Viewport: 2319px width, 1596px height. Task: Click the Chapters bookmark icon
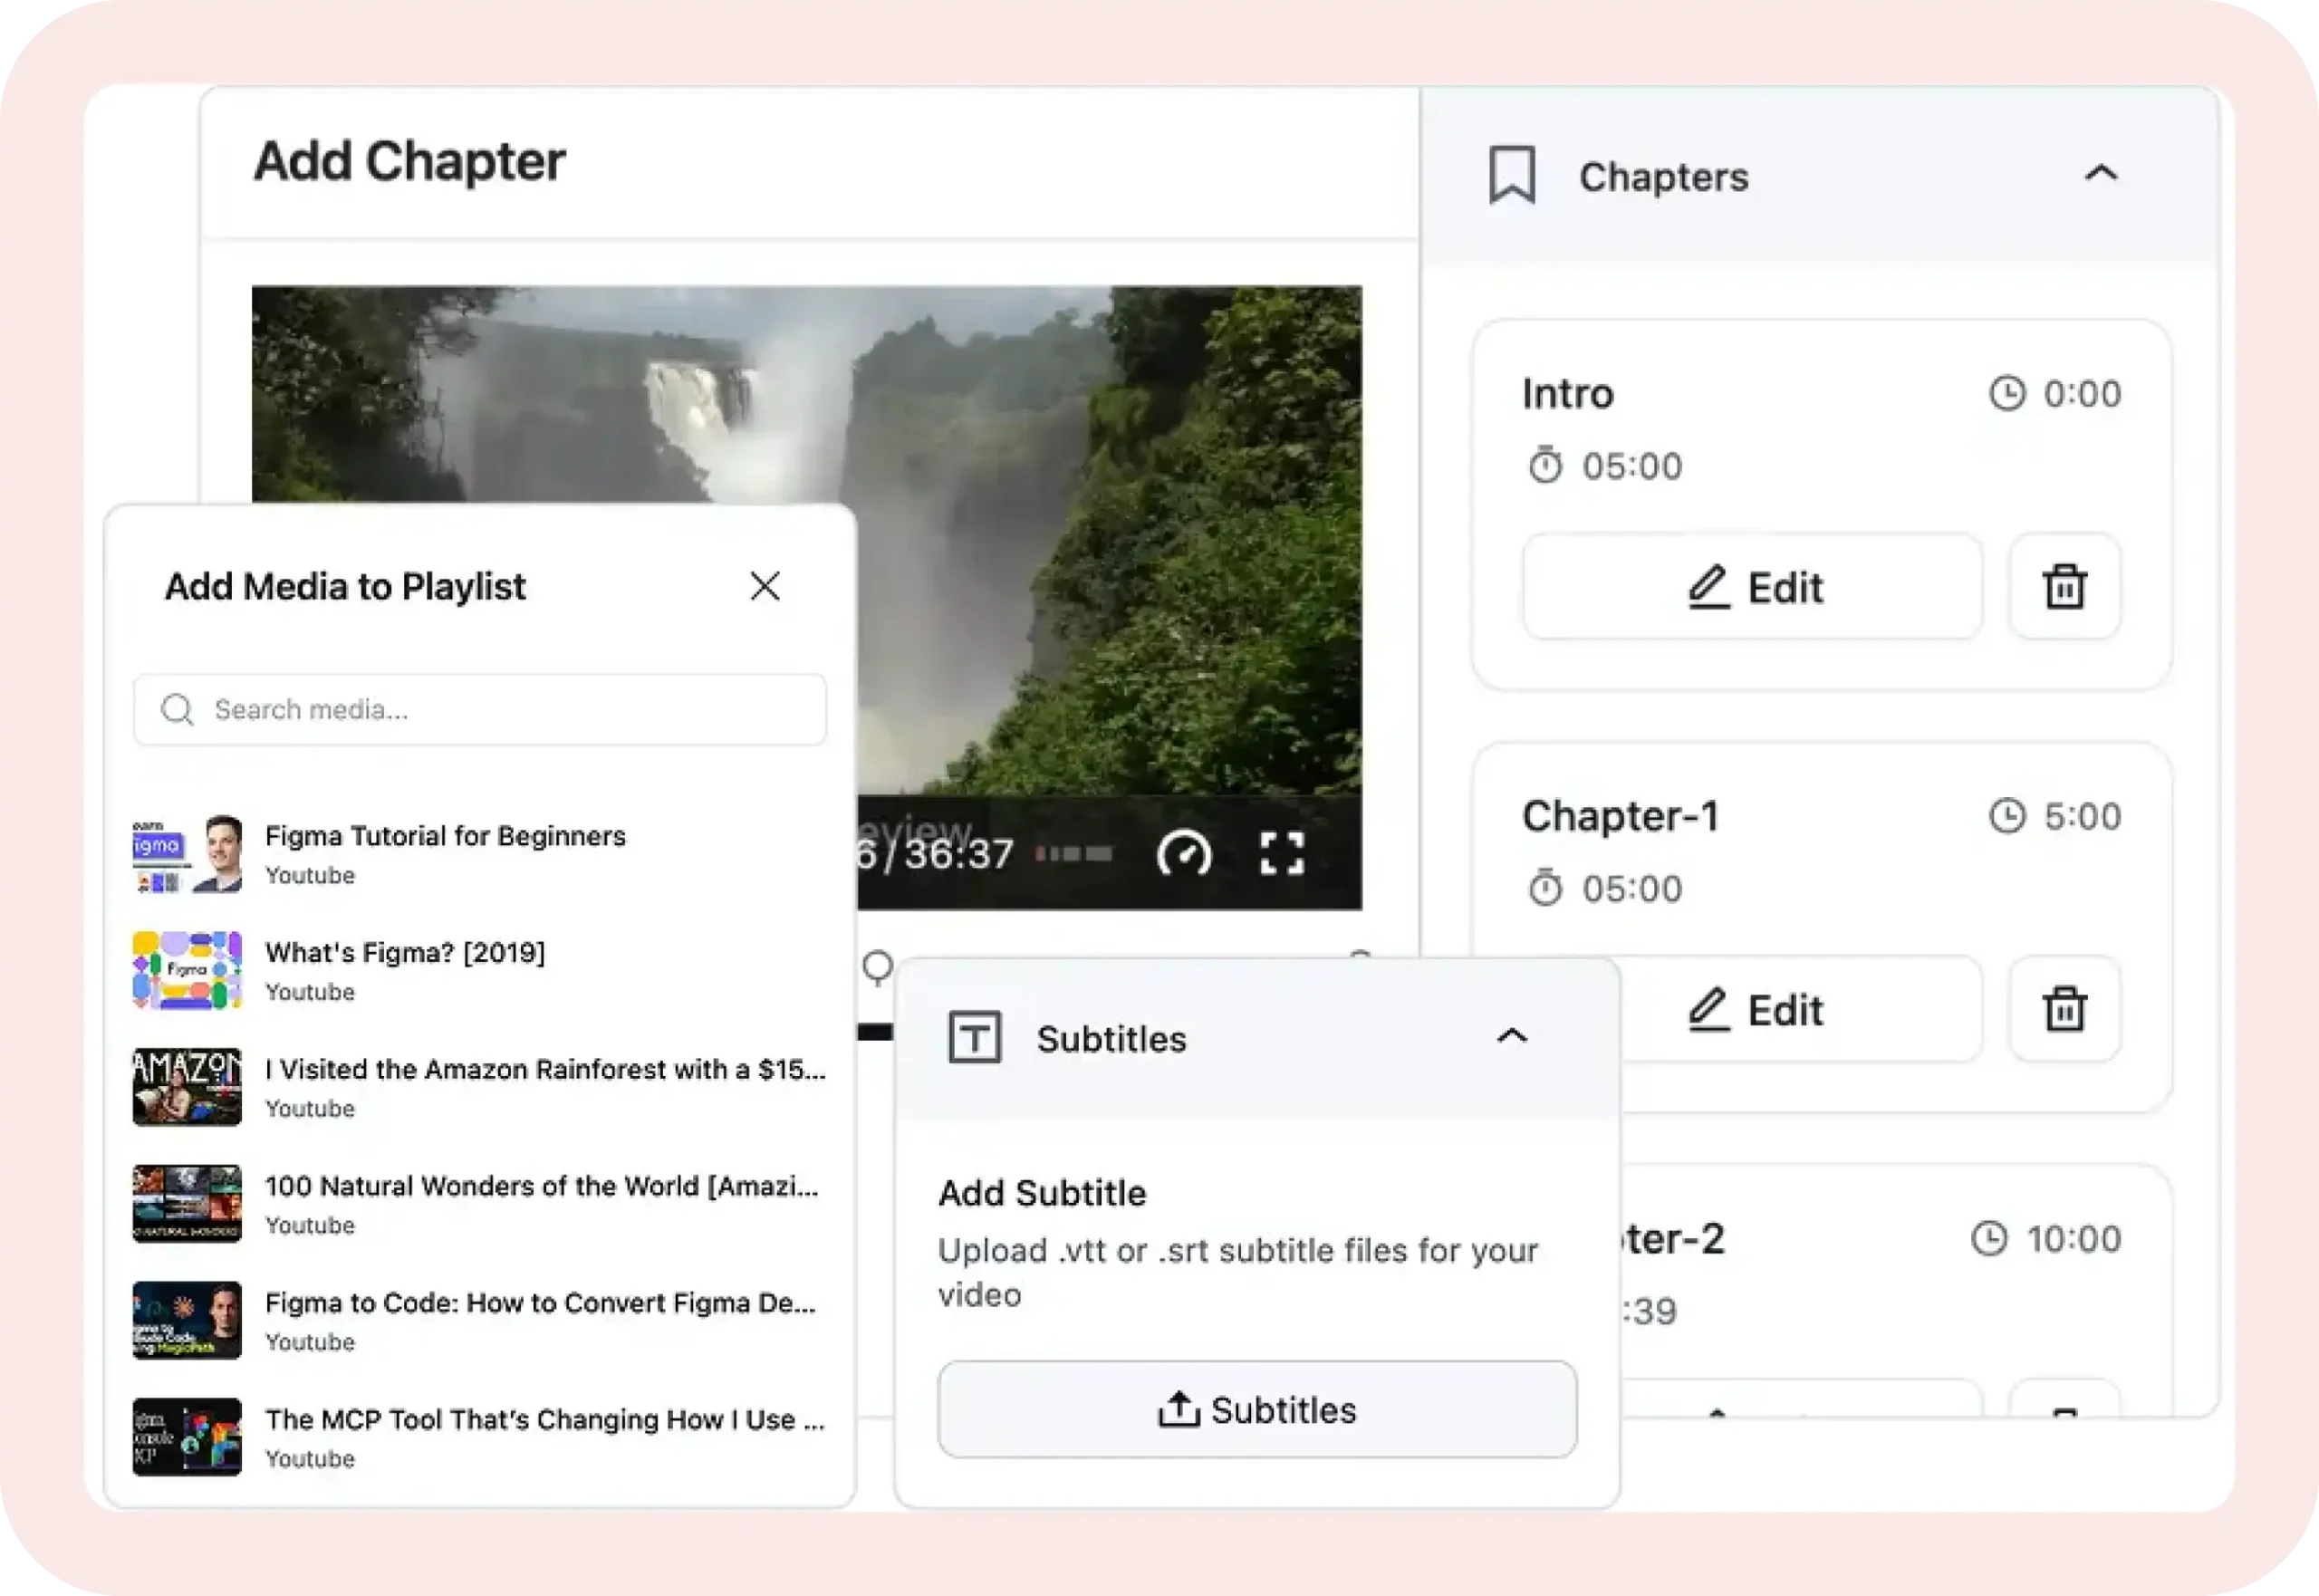click(x=1512, y=175)
